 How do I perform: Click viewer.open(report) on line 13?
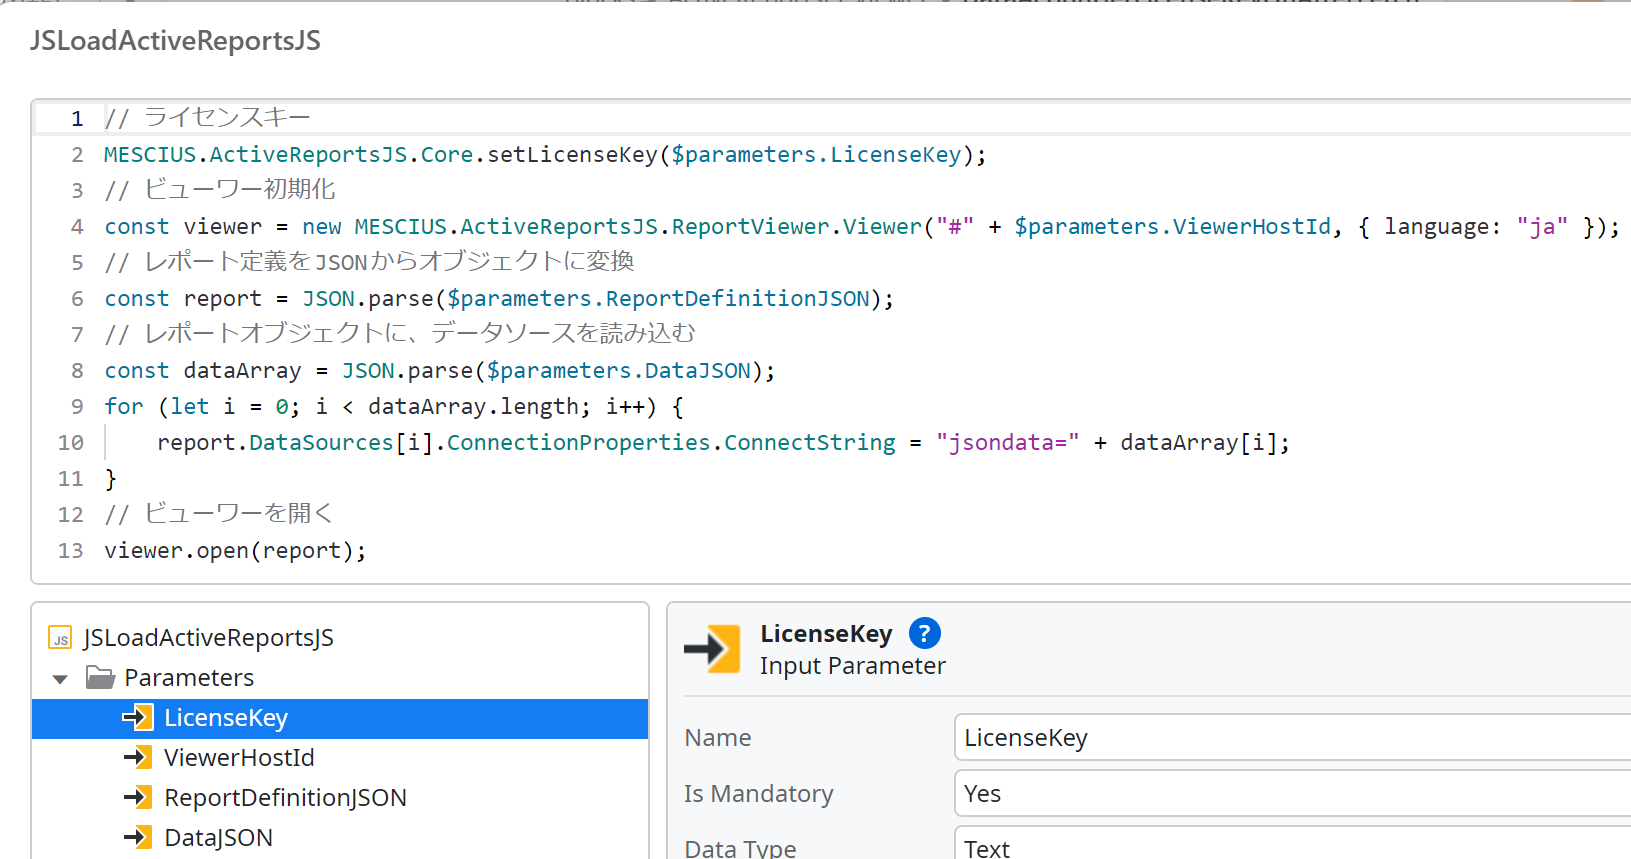(235, 551)
